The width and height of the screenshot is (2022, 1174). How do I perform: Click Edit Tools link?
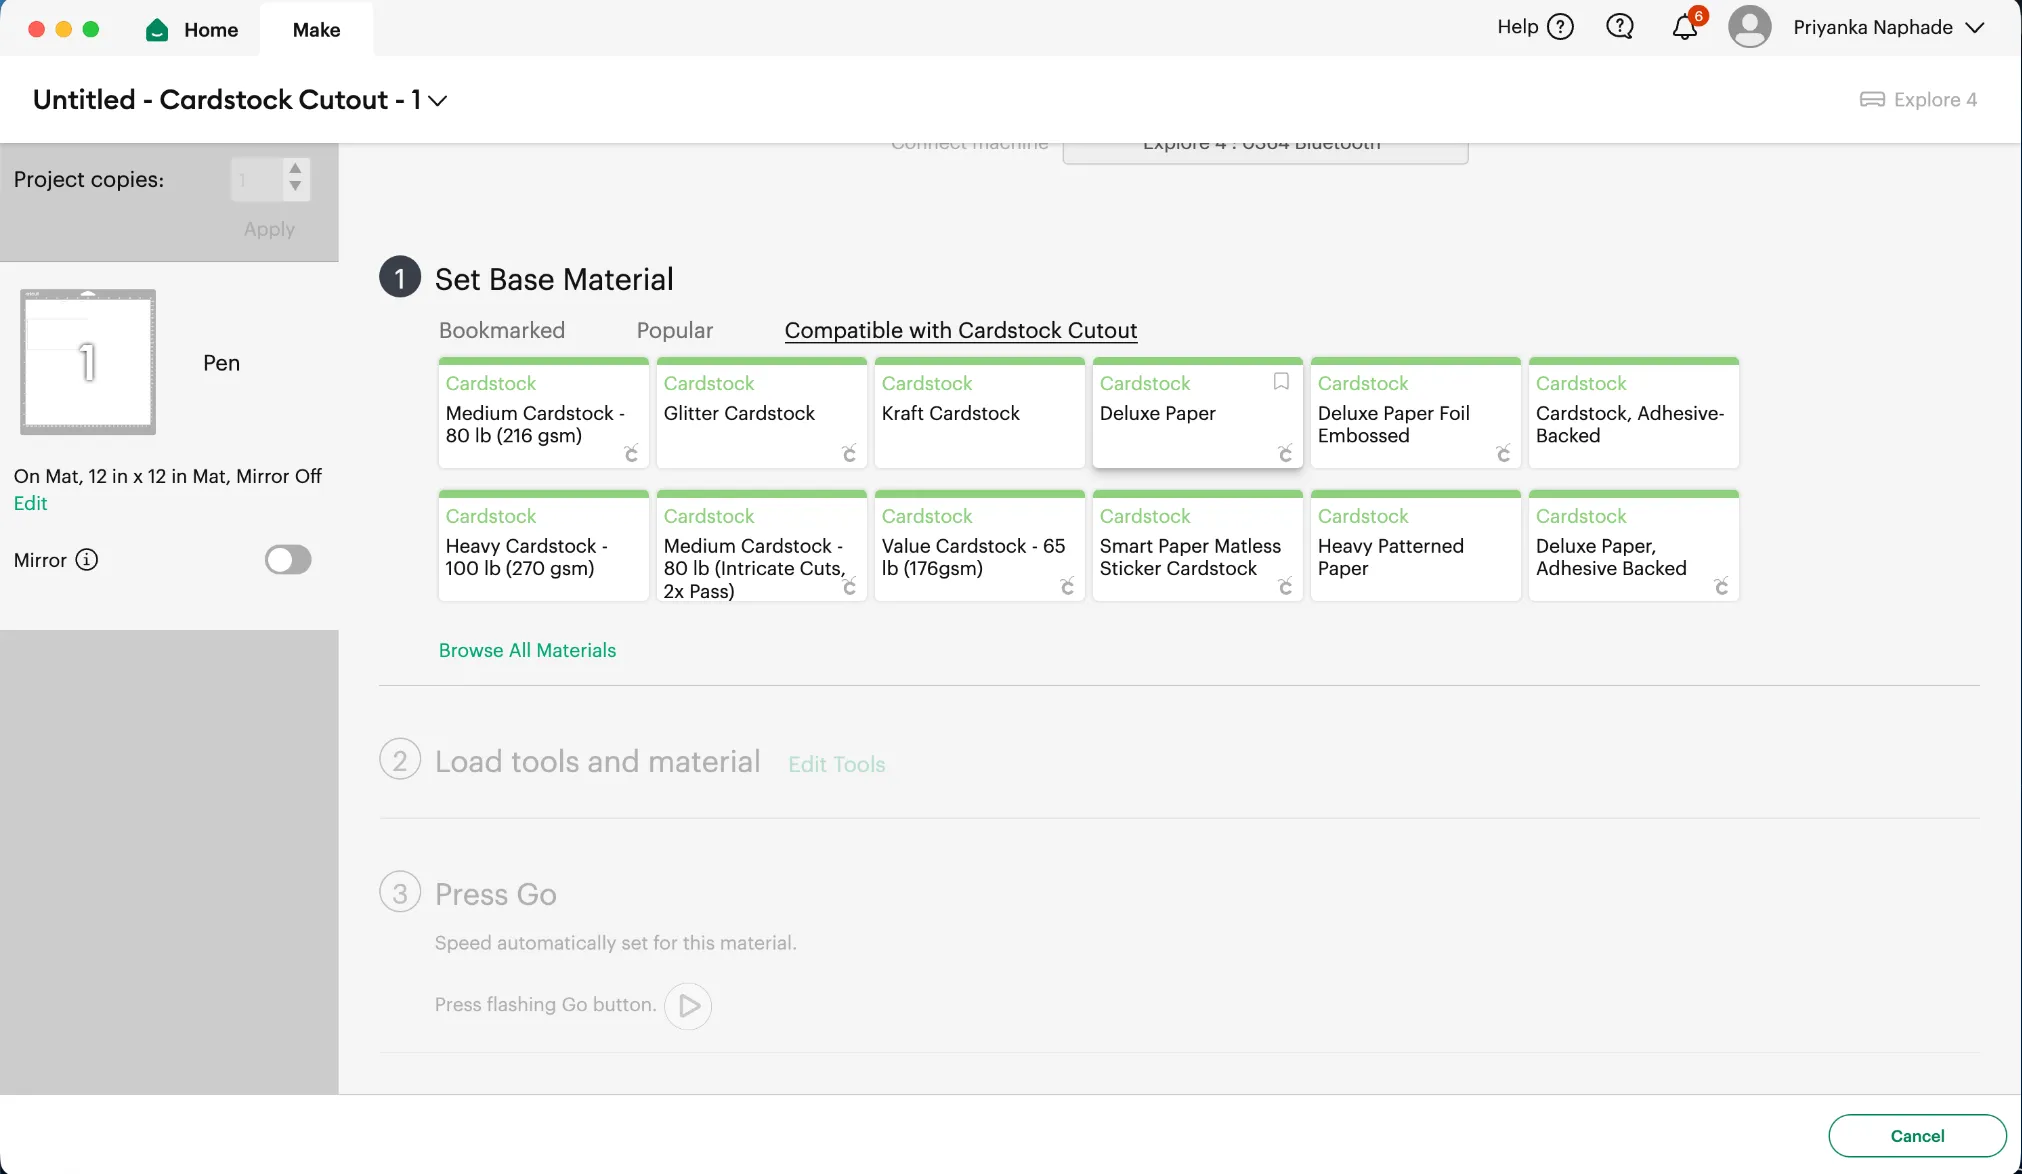(837, 764)
